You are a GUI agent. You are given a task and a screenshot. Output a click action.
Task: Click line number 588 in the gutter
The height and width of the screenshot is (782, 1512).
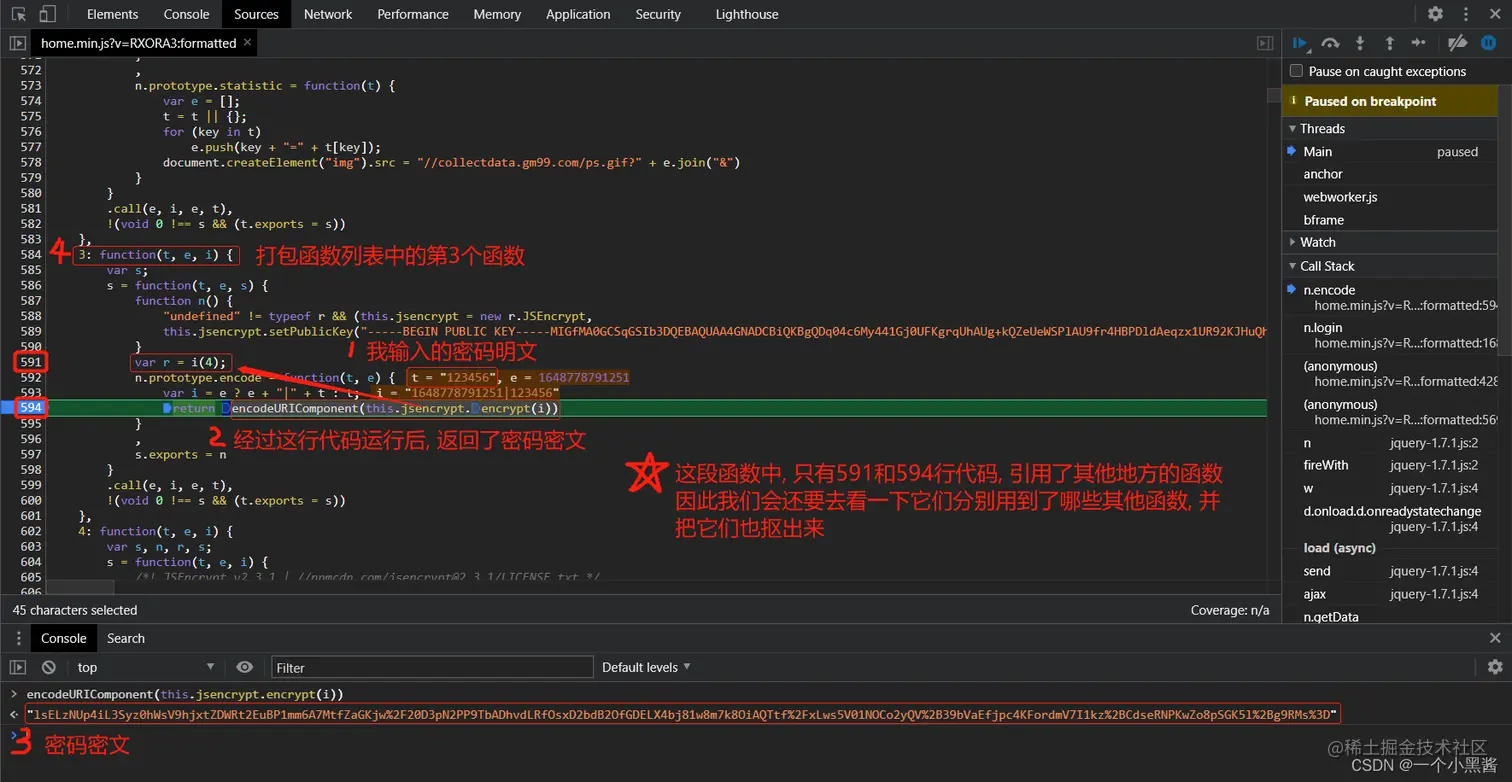pyautogui.click(x=30, y=316)
